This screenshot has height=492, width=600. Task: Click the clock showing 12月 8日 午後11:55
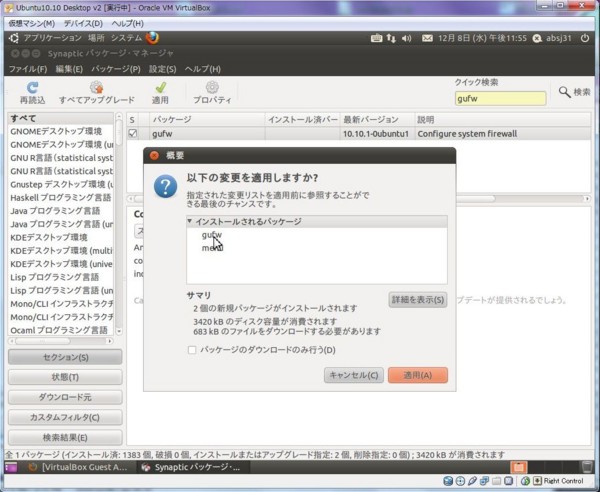coord(482,38)
